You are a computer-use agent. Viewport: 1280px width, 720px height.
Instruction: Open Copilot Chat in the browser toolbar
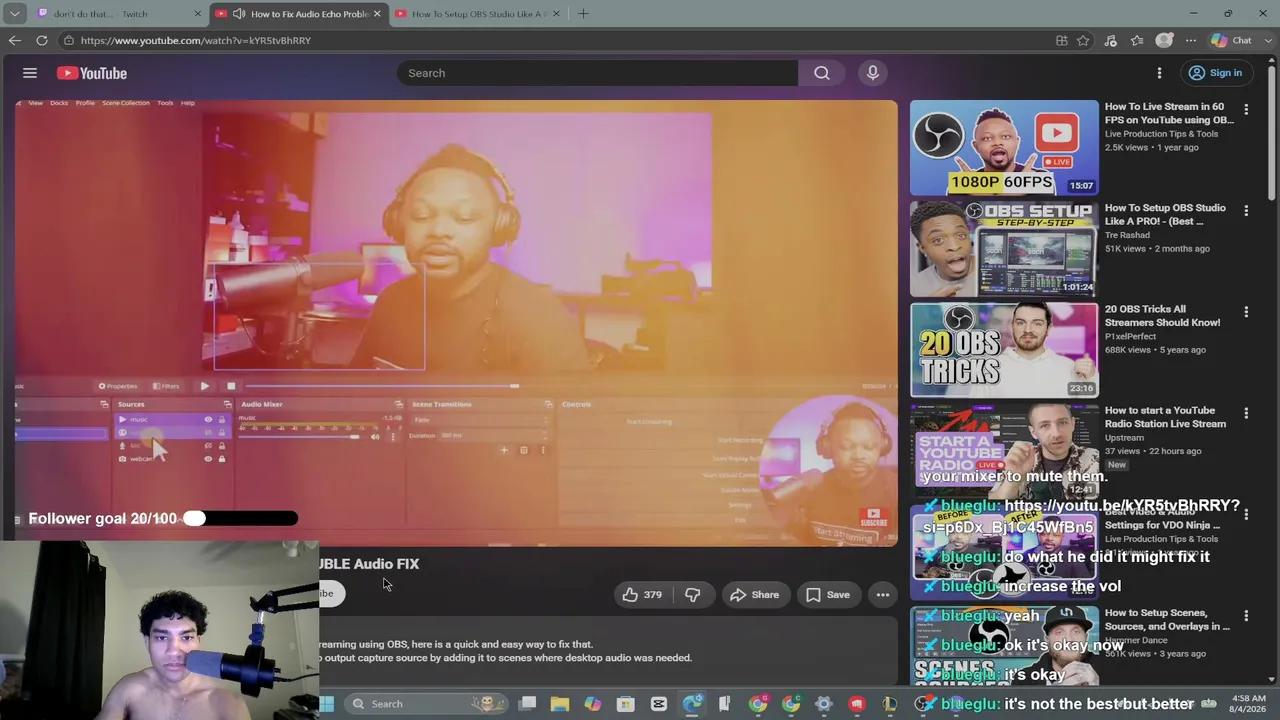coord(1231,40)
